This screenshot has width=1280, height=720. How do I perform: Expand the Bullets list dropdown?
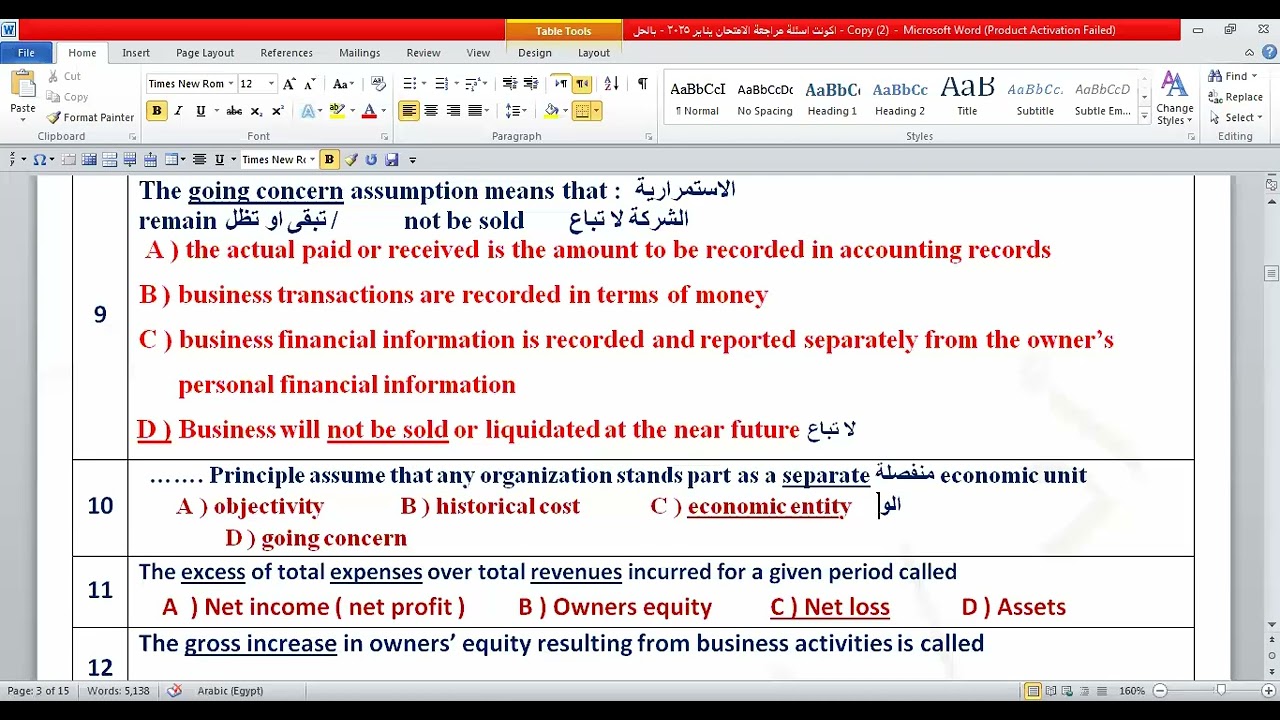[x=425, y=84]
